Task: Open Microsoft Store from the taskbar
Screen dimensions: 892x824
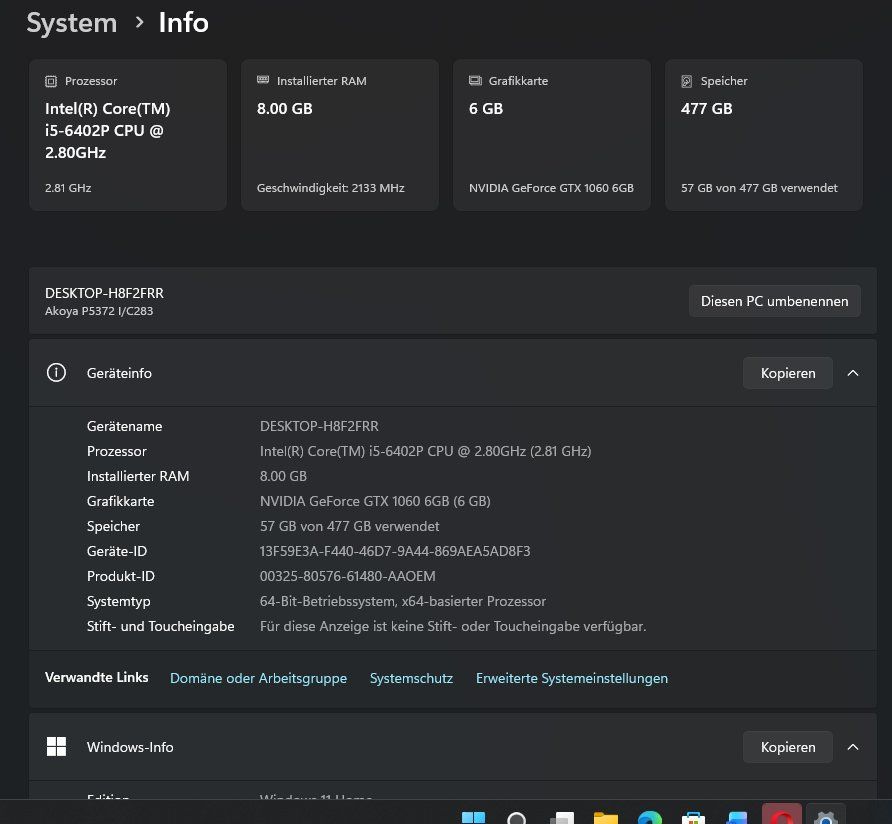Action: 693,817
